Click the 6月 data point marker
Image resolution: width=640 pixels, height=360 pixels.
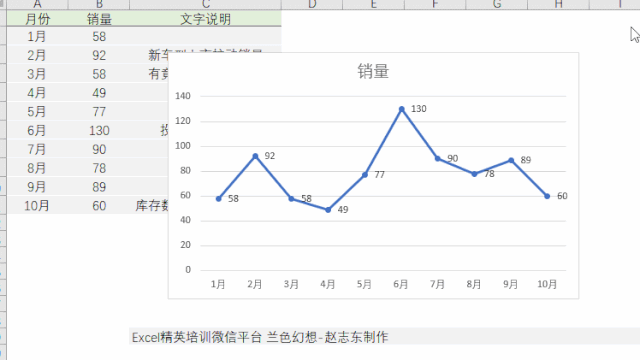tap(402, 109)
